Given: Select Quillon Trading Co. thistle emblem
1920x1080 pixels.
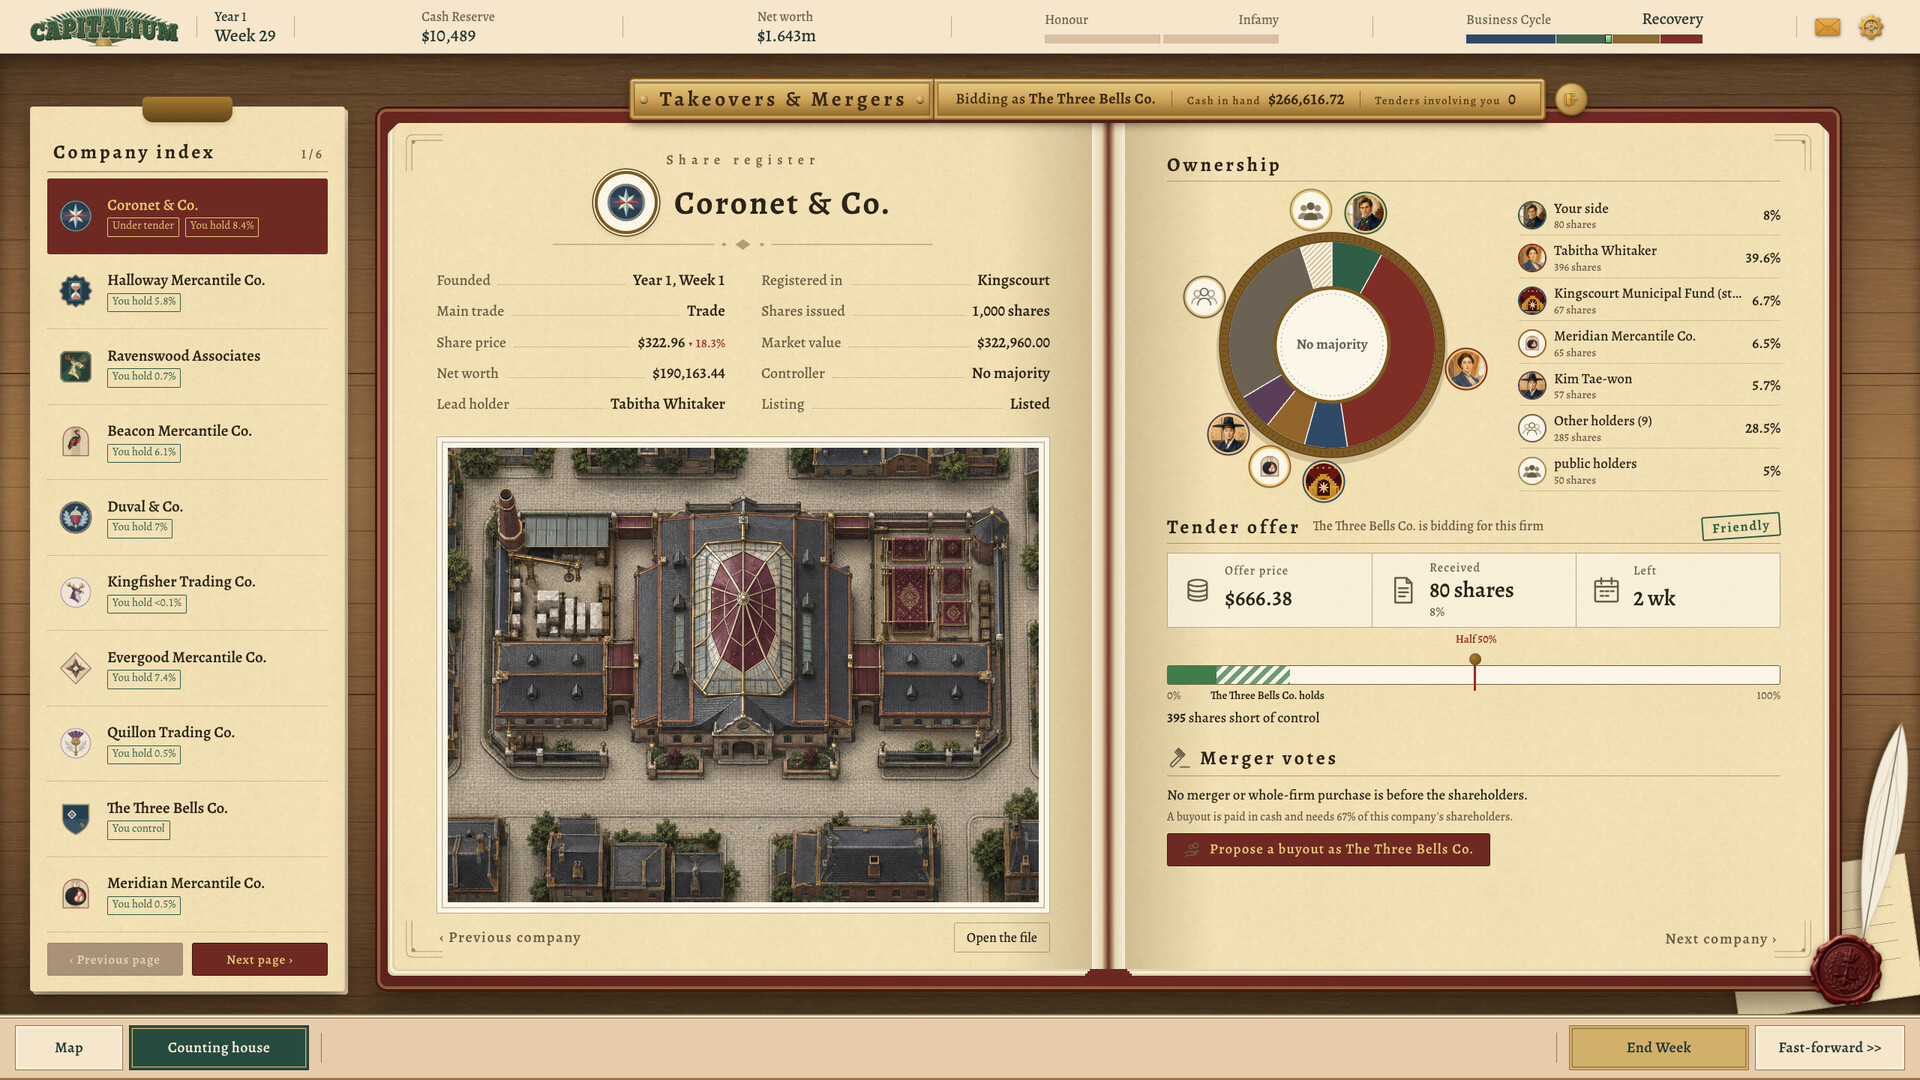Looking at the screenshot, I should 76,743.
